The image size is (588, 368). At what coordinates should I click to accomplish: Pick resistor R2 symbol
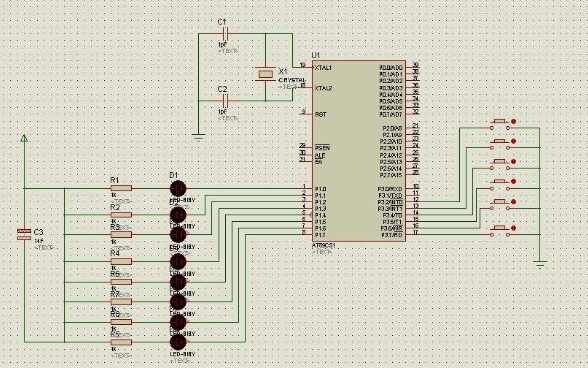coord(121,215)
